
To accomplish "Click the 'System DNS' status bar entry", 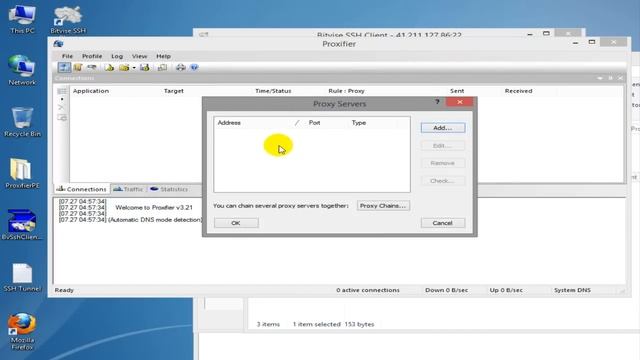I will point(572,290).
